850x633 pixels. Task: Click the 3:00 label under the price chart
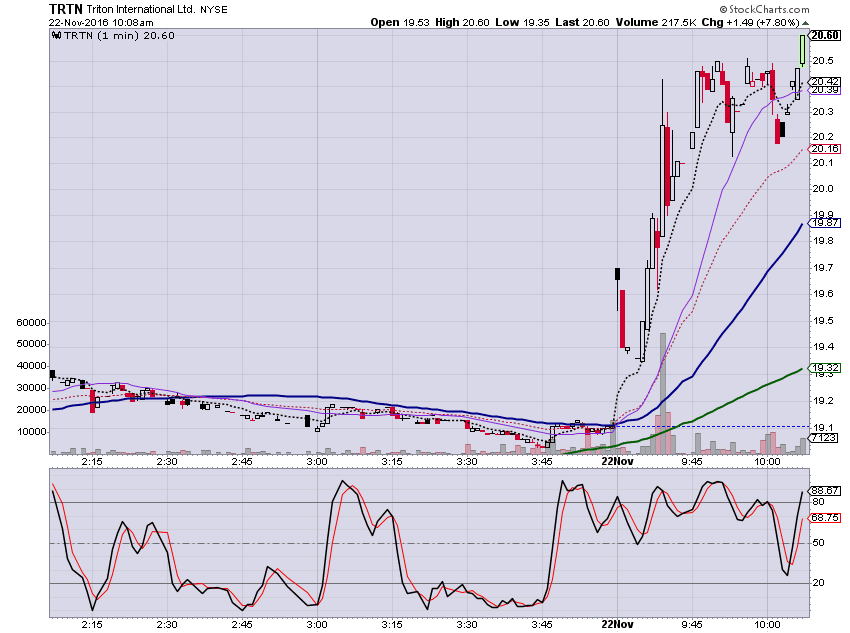click(x=317, y=462)
